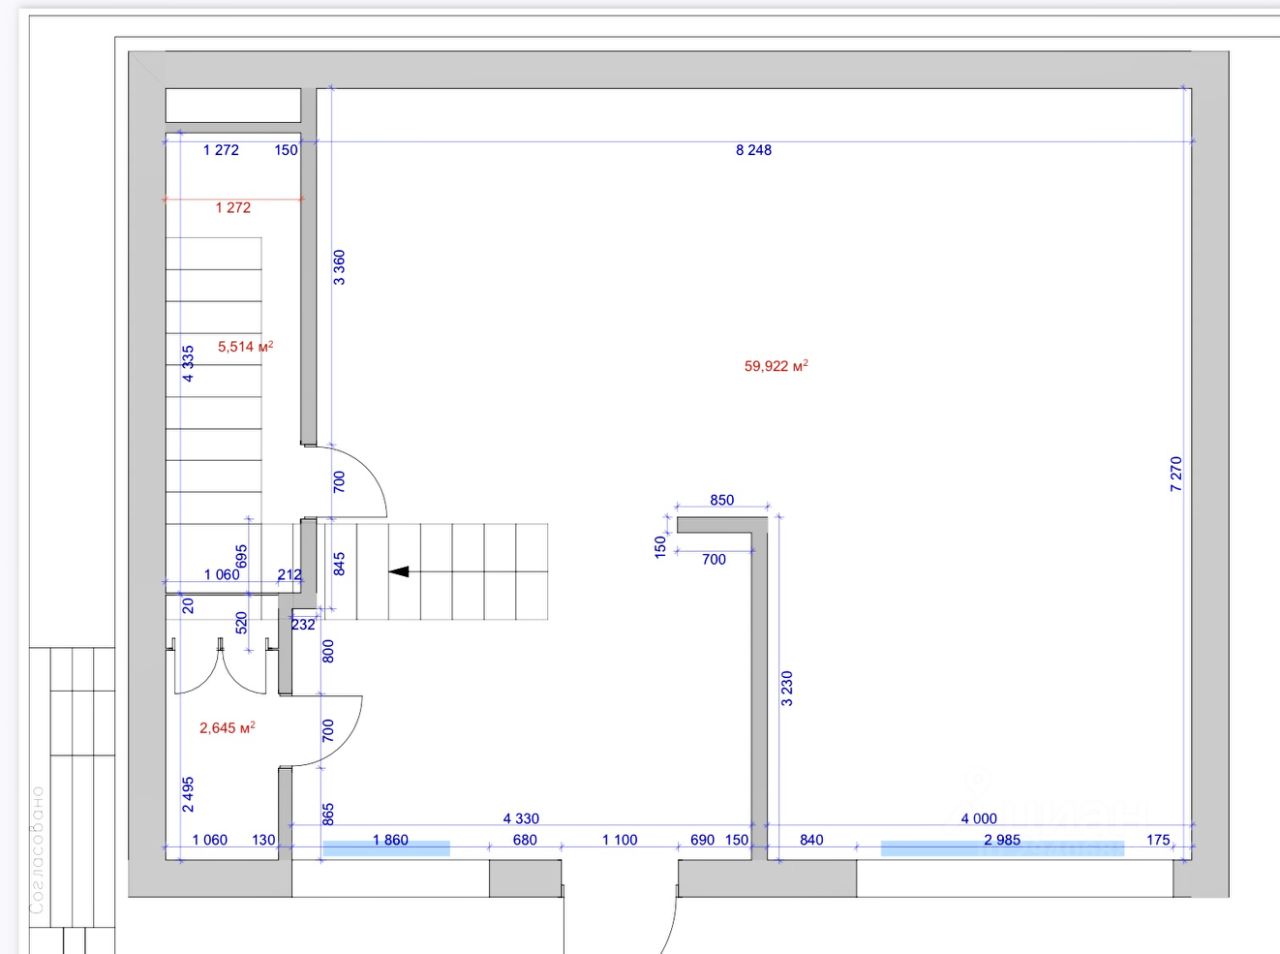Click the 59,922 м² room area label
The height and width of the screenshot is (954, 1280).
[776, 366]
